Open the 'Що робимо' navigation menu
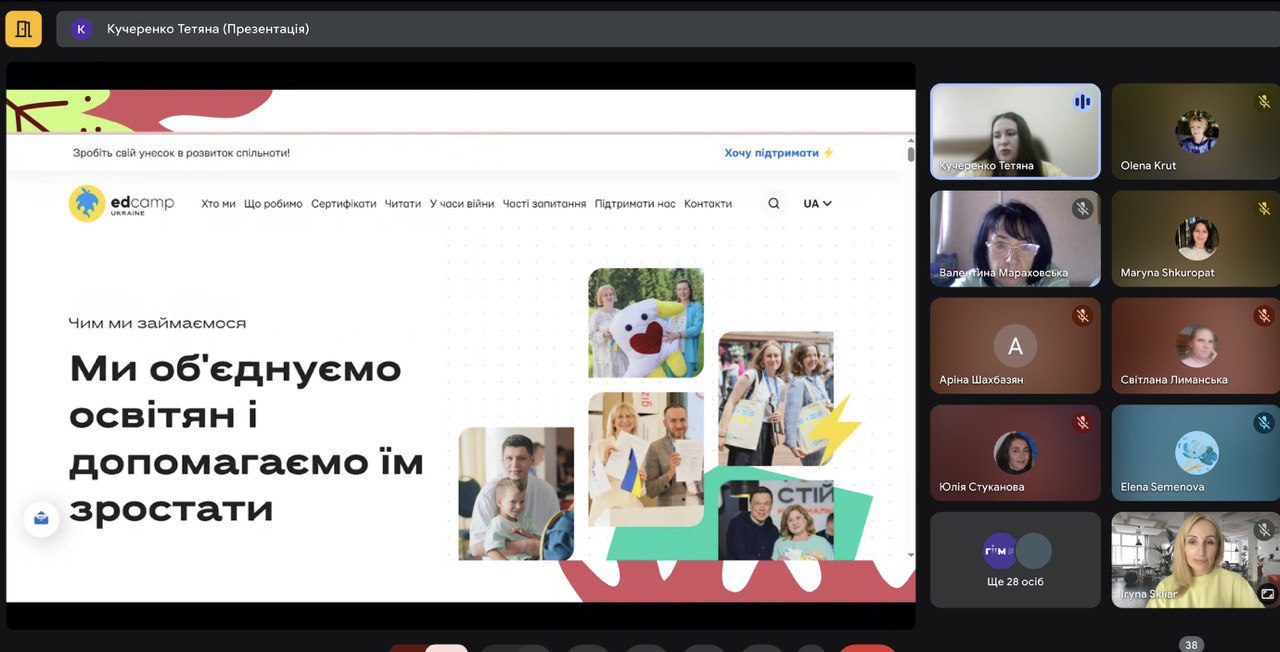This screenshot has width=1280, height=652. tap(273, 204)
